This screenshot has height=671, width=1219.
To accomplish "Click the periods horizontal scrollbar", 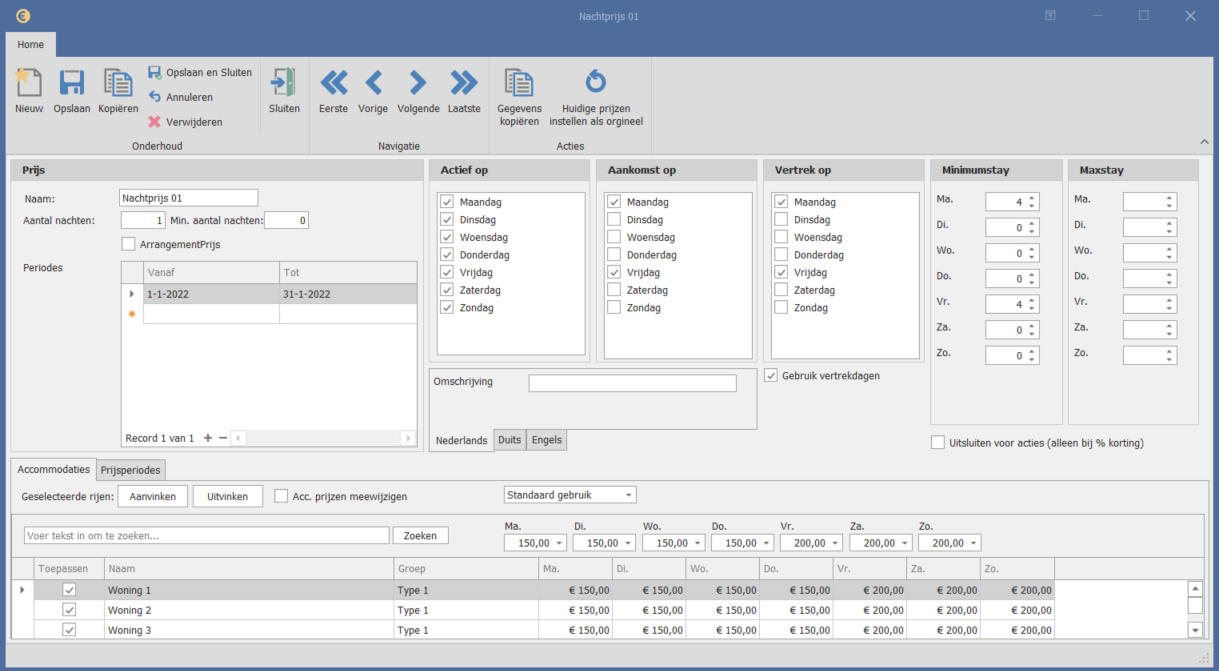I will tap(323, 438).
